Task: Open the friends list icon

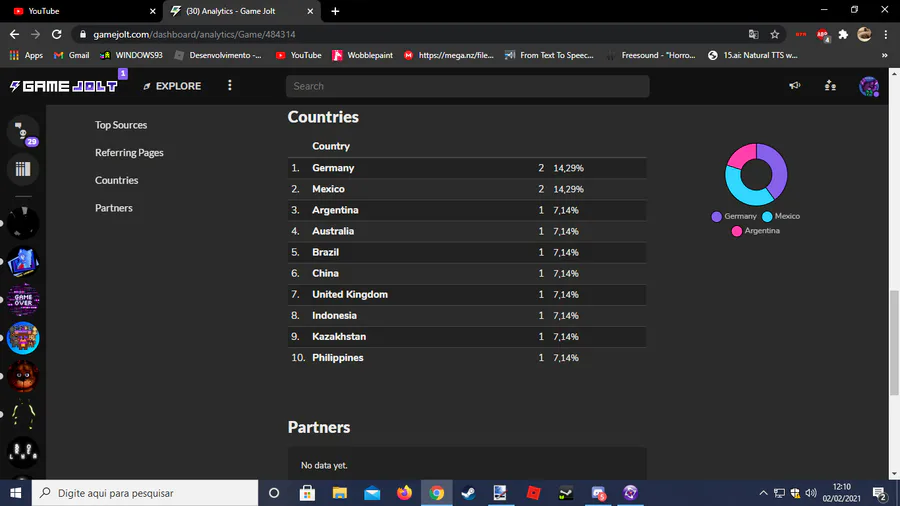Action: 830,85
